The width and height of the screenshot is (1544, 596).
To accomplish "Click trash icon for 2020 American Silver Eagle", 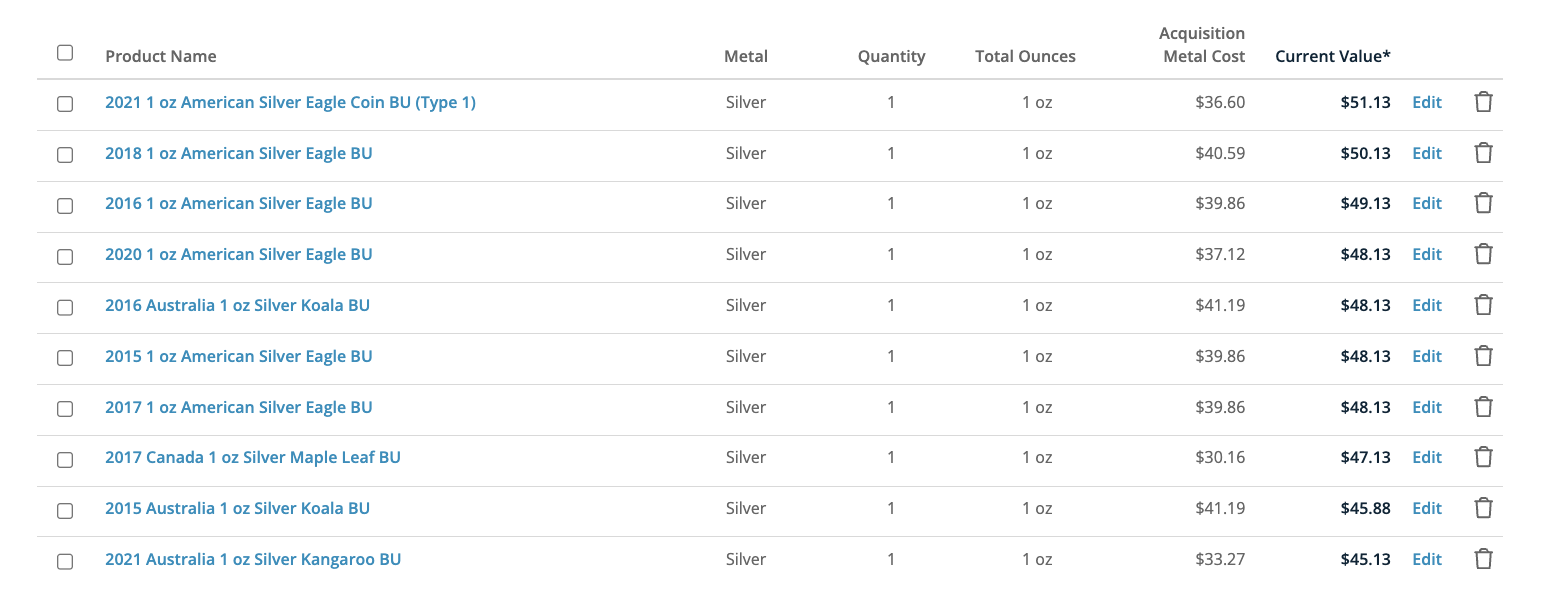I will pyautogui.click(x=1483, y=254).
